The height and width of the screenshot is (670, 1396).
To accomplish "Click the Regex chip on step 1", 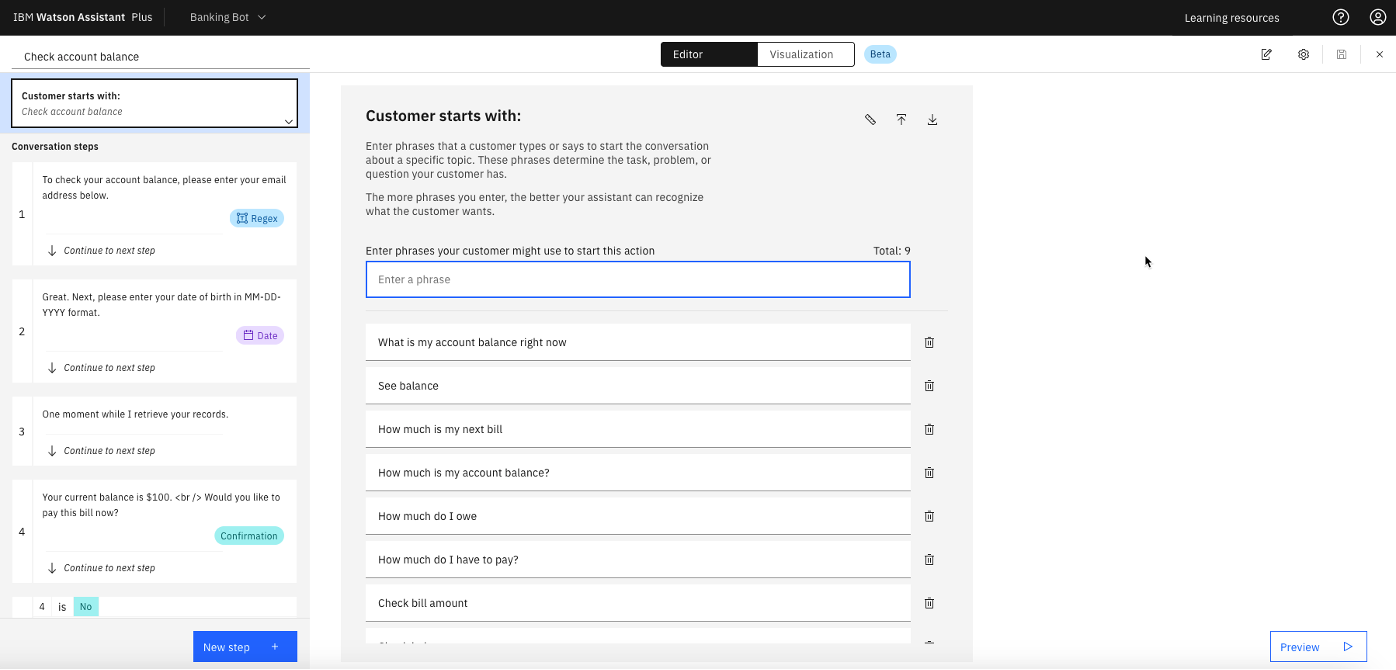I will tap(257, 217).
